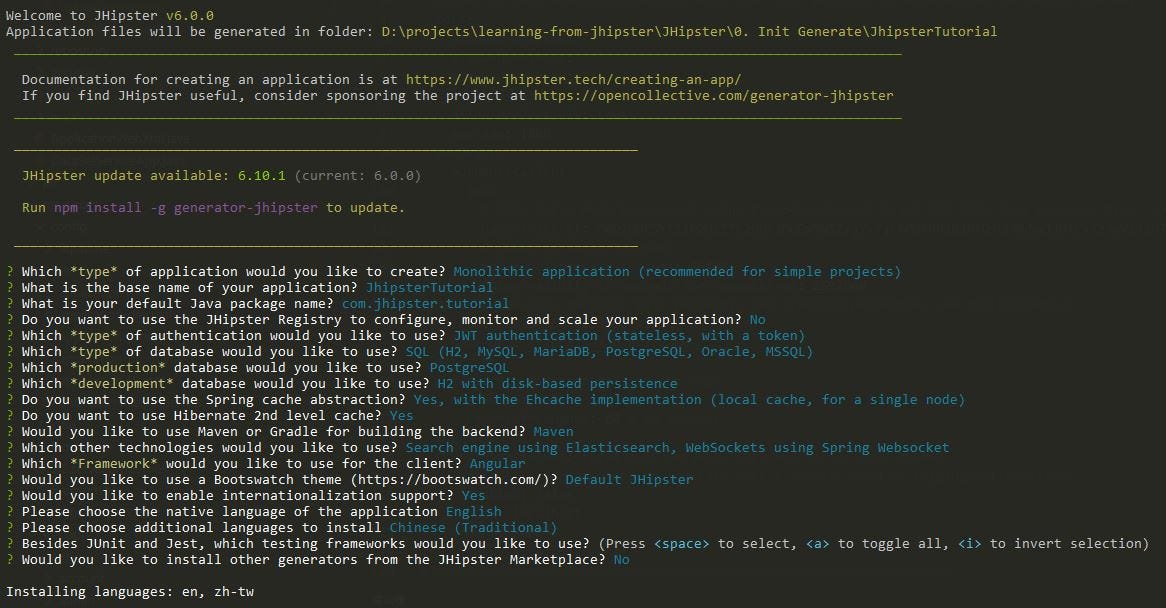Image resolution: width=1166 pixels, height=608 pixels.
Task: Click the Ehcache implementation answer text
Action: 686,399
